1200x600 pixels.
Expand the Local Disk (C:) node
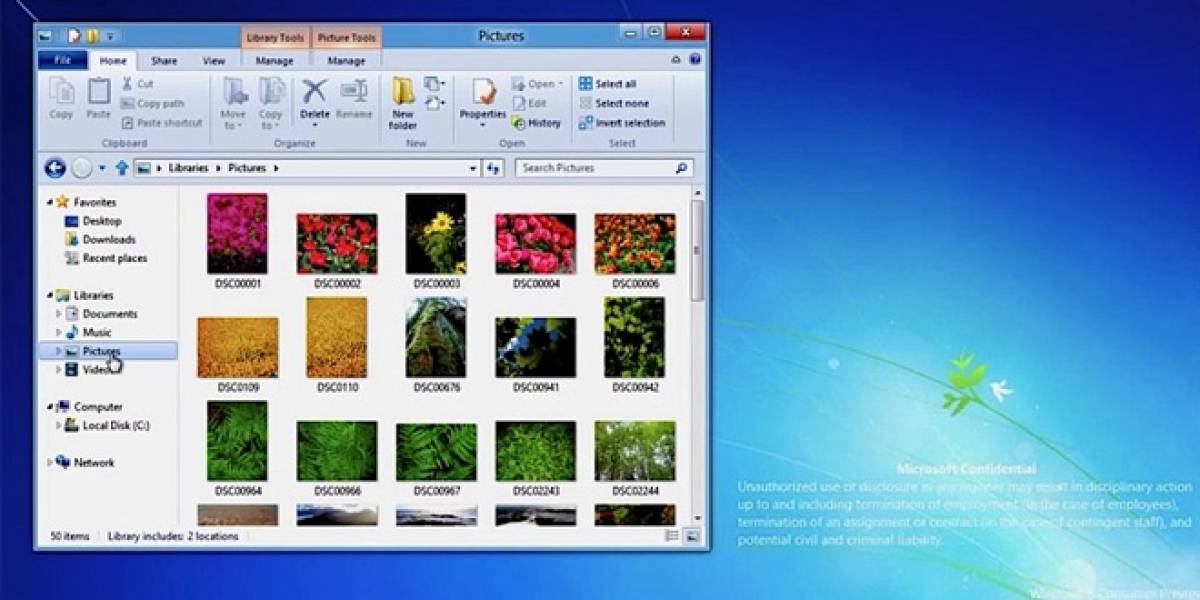[x=58, y=425]
